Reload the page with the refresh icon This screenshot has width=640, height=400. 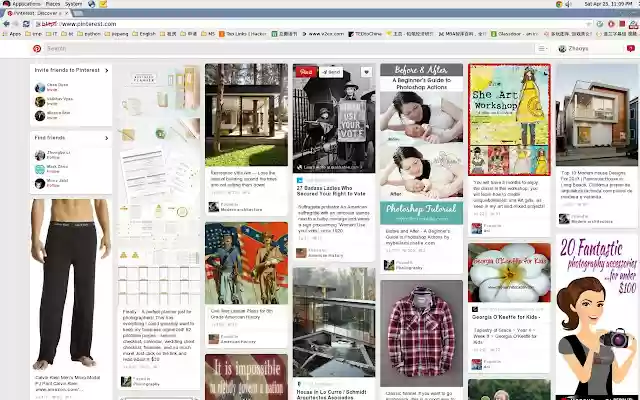[27, 24]
